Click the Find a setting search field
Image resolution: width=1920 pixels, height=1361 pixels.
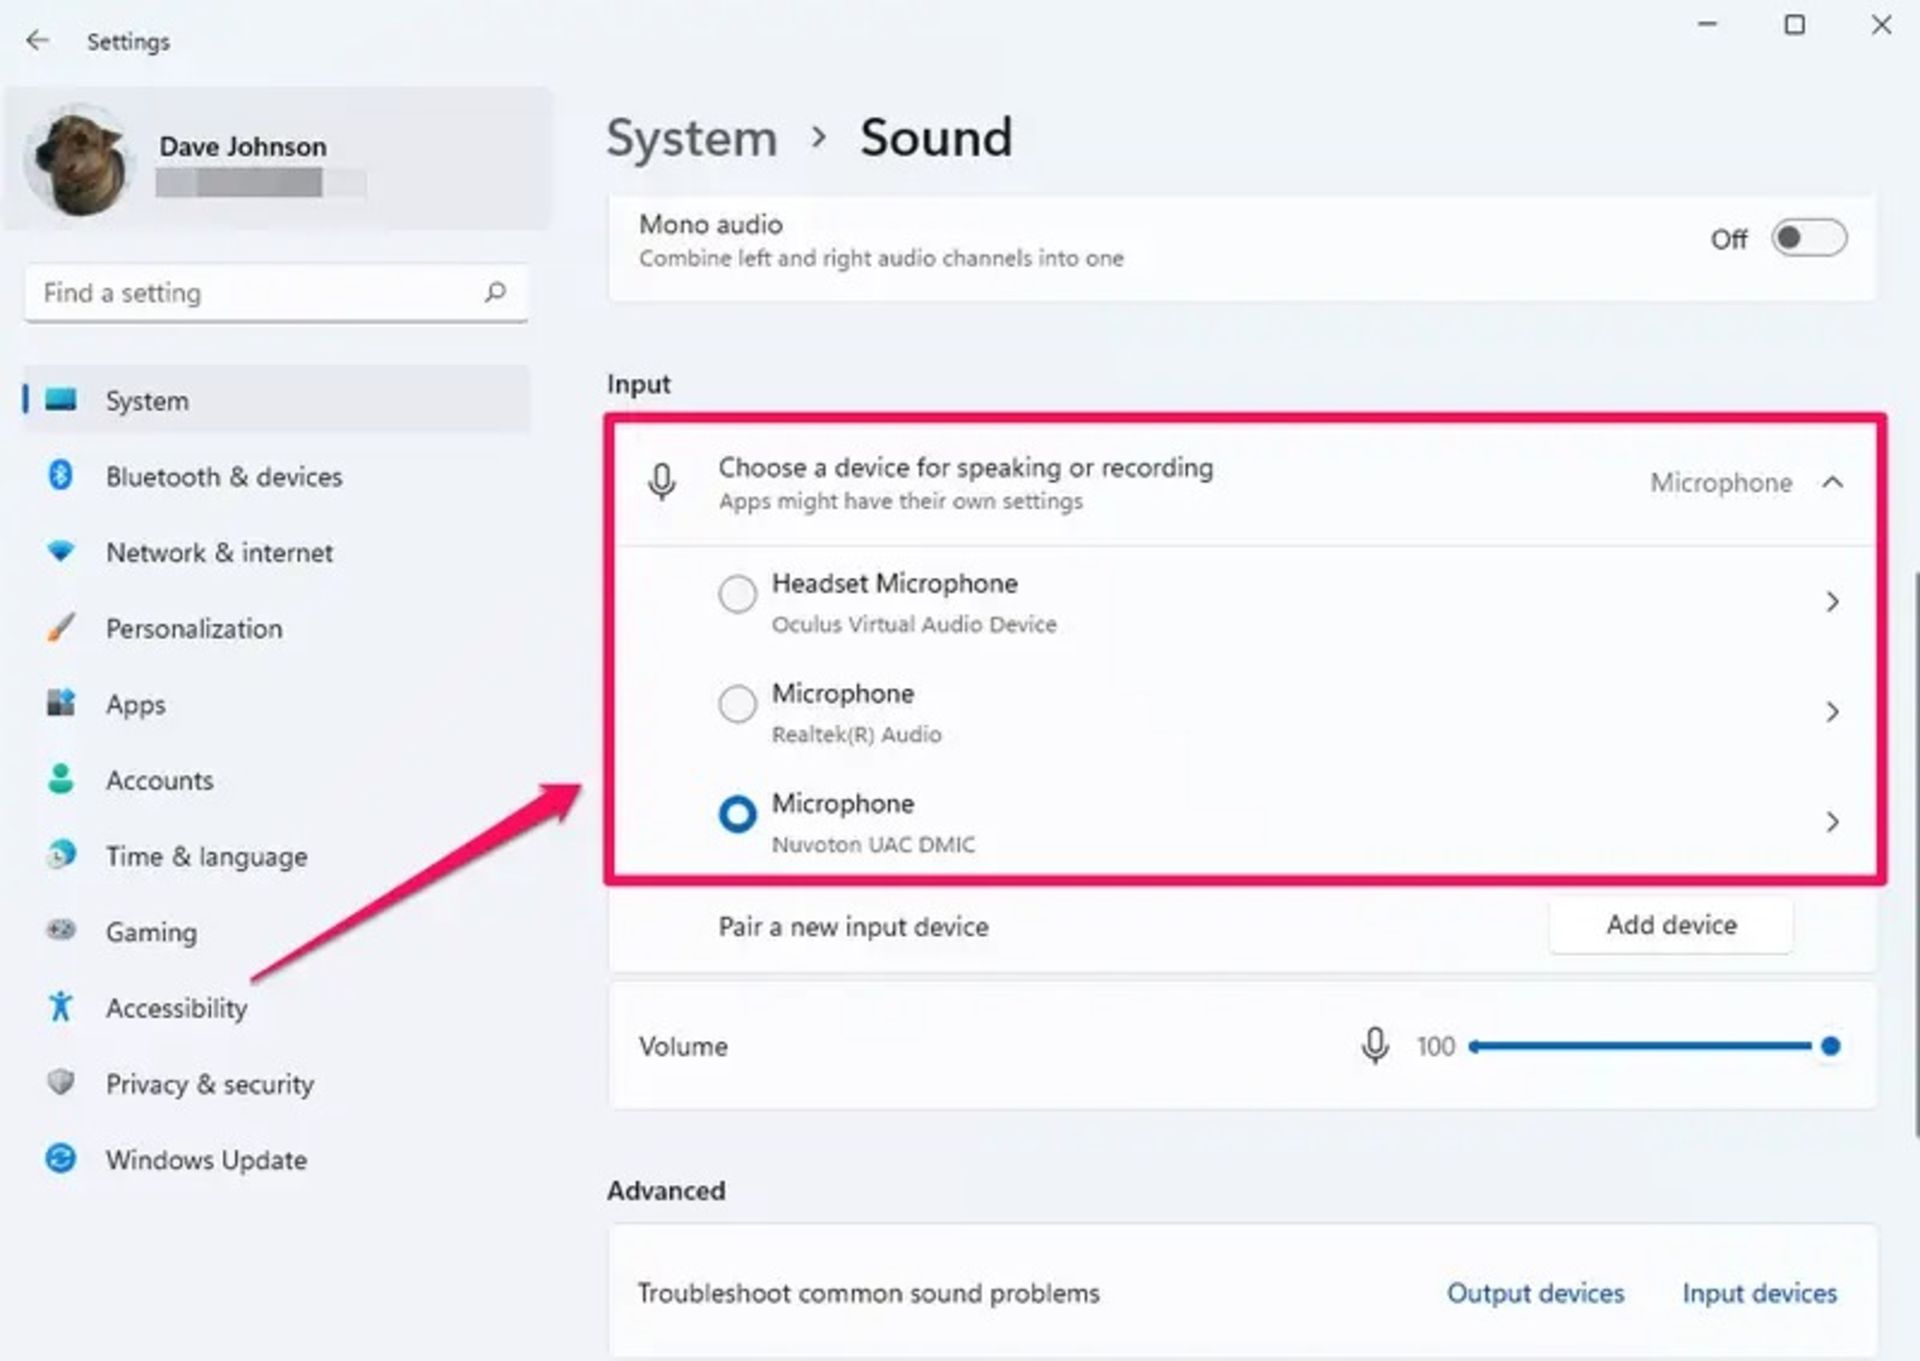tap(250, 293)
